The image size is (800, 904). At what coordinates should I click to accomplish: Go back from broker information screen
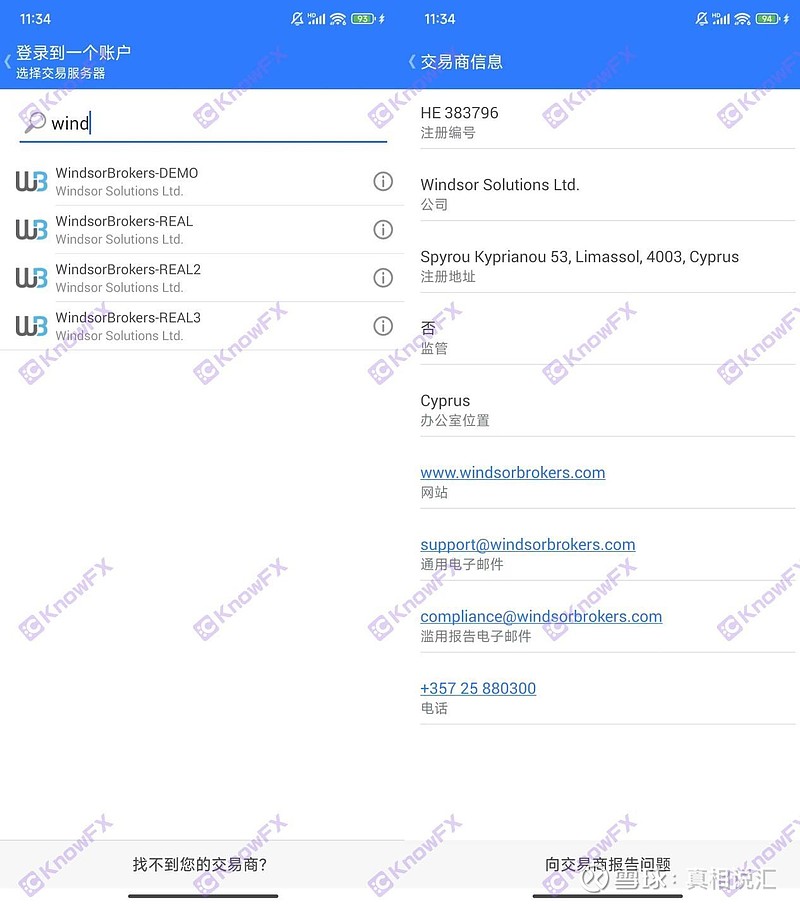411,62
